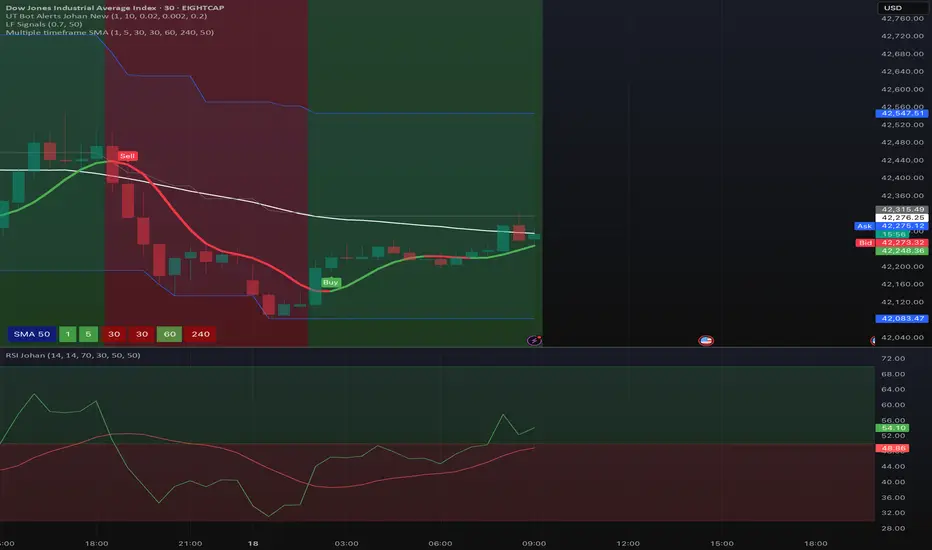Click the red 30 cell beside the 5 cell

coord(114,334)
